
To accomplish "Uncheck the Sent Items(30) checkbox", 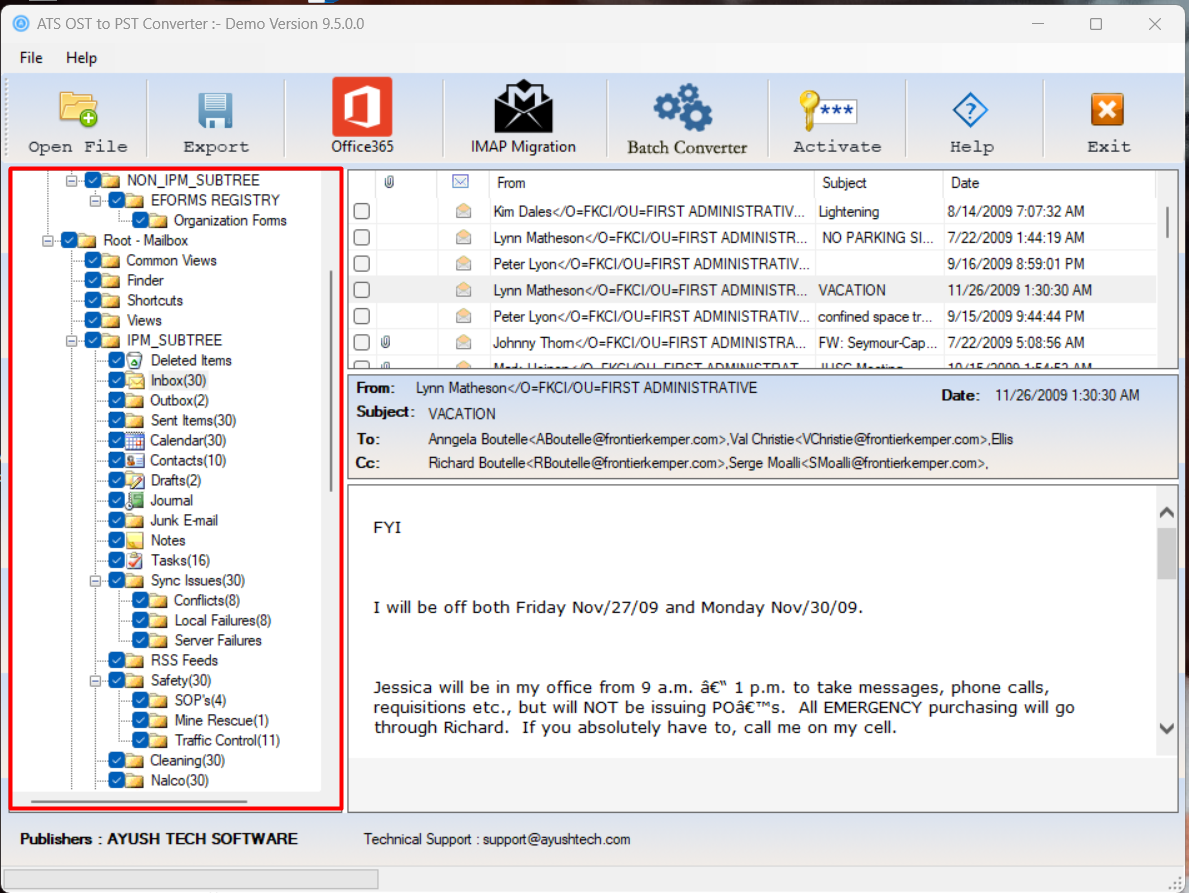I will (117, 421).
